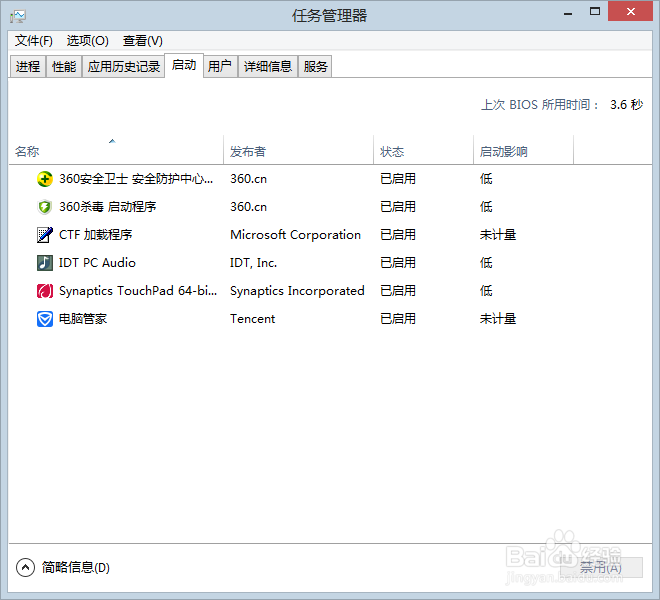
Task: Open the 选项(O) menu
Action: coord(88,41)
